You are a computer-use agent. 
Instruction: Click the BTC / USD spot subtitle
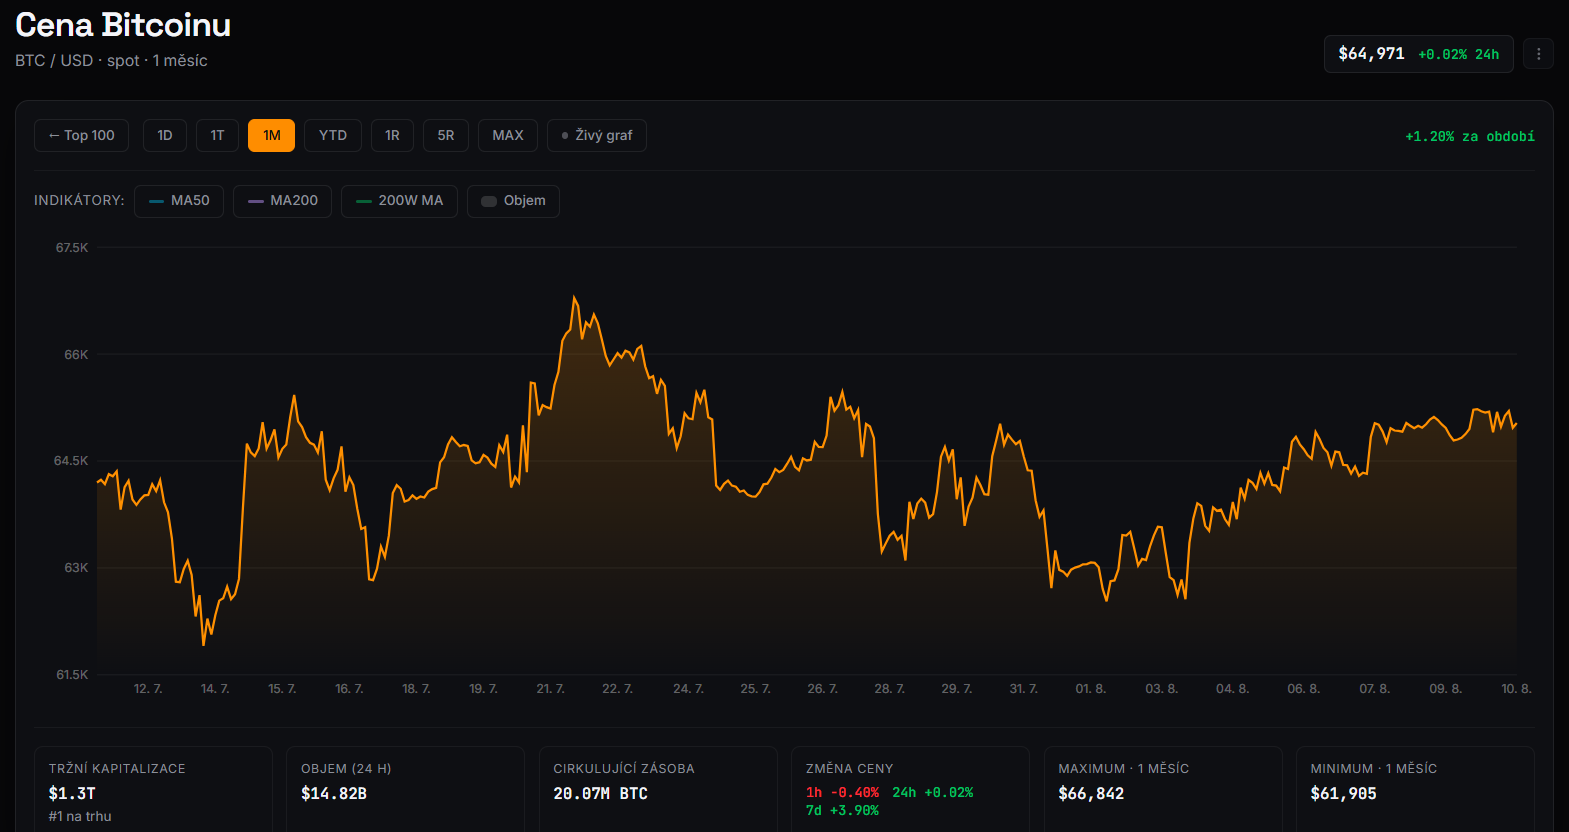111,61
